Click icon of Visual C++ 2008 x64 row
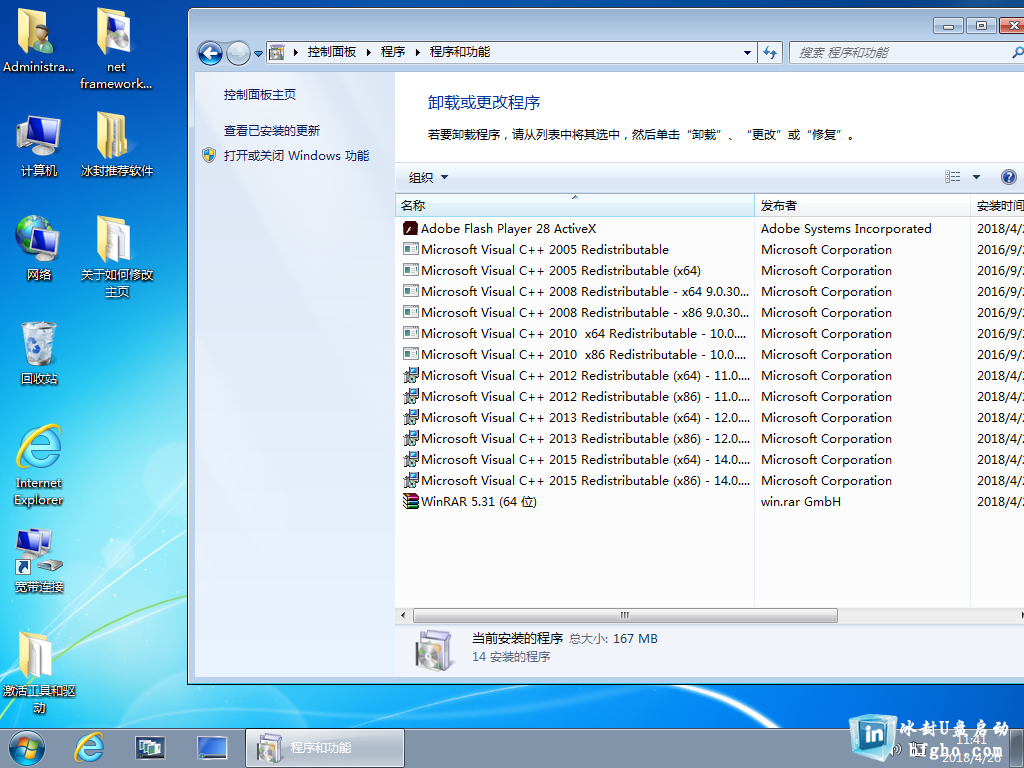The width and height of the screenshot is (1024, 768). [411, 291]
